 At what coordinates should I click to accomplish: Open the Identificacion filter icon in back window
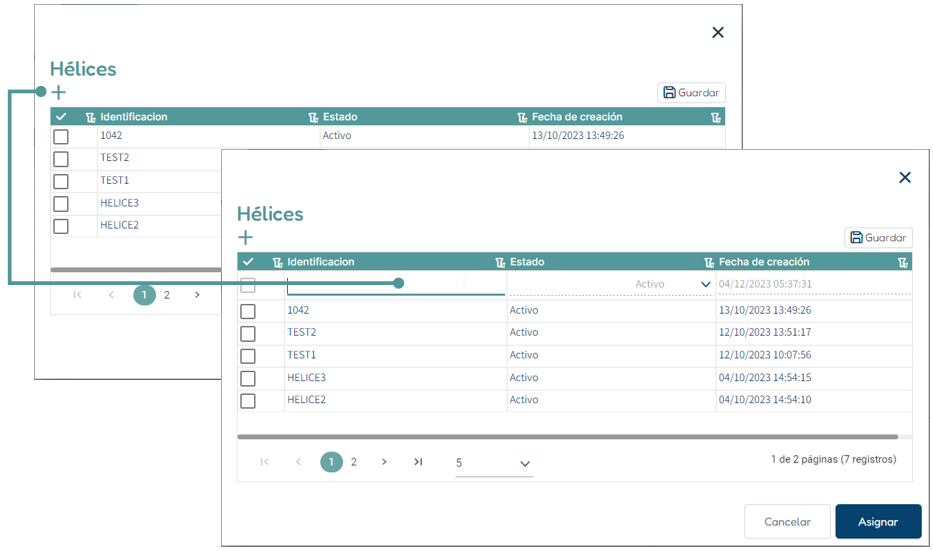tap(90, 117)
